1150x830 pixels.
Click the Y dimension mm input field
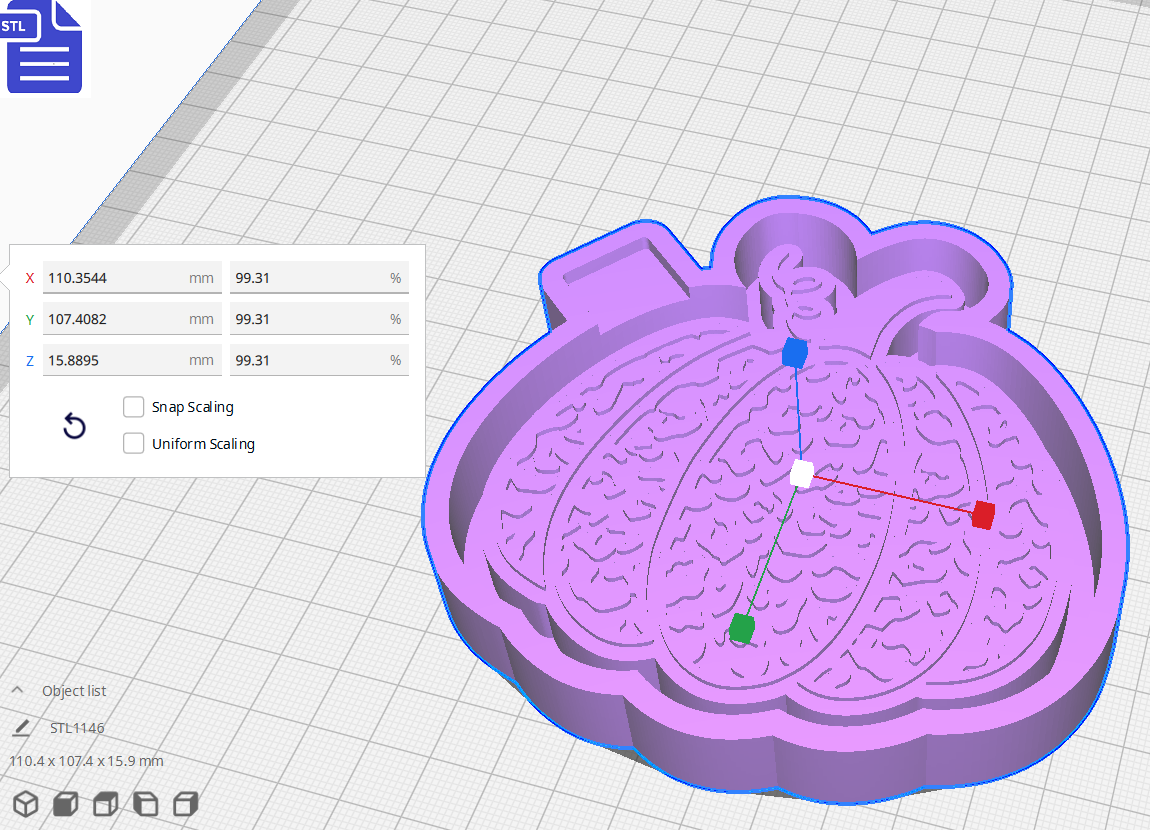tap(131, 318)
